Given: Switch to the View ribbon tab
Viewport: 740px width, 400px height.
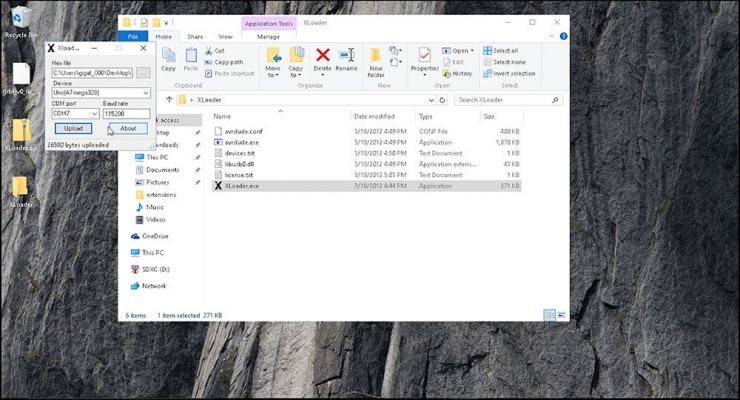Looking at the screenshot, I should click(x=225, y=36).
